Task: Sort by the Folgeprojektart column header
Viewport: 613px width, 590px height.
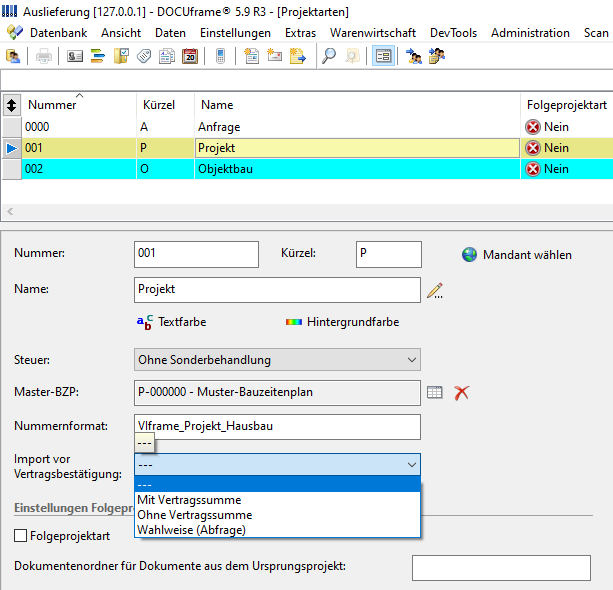Action: tap(567, 105)
